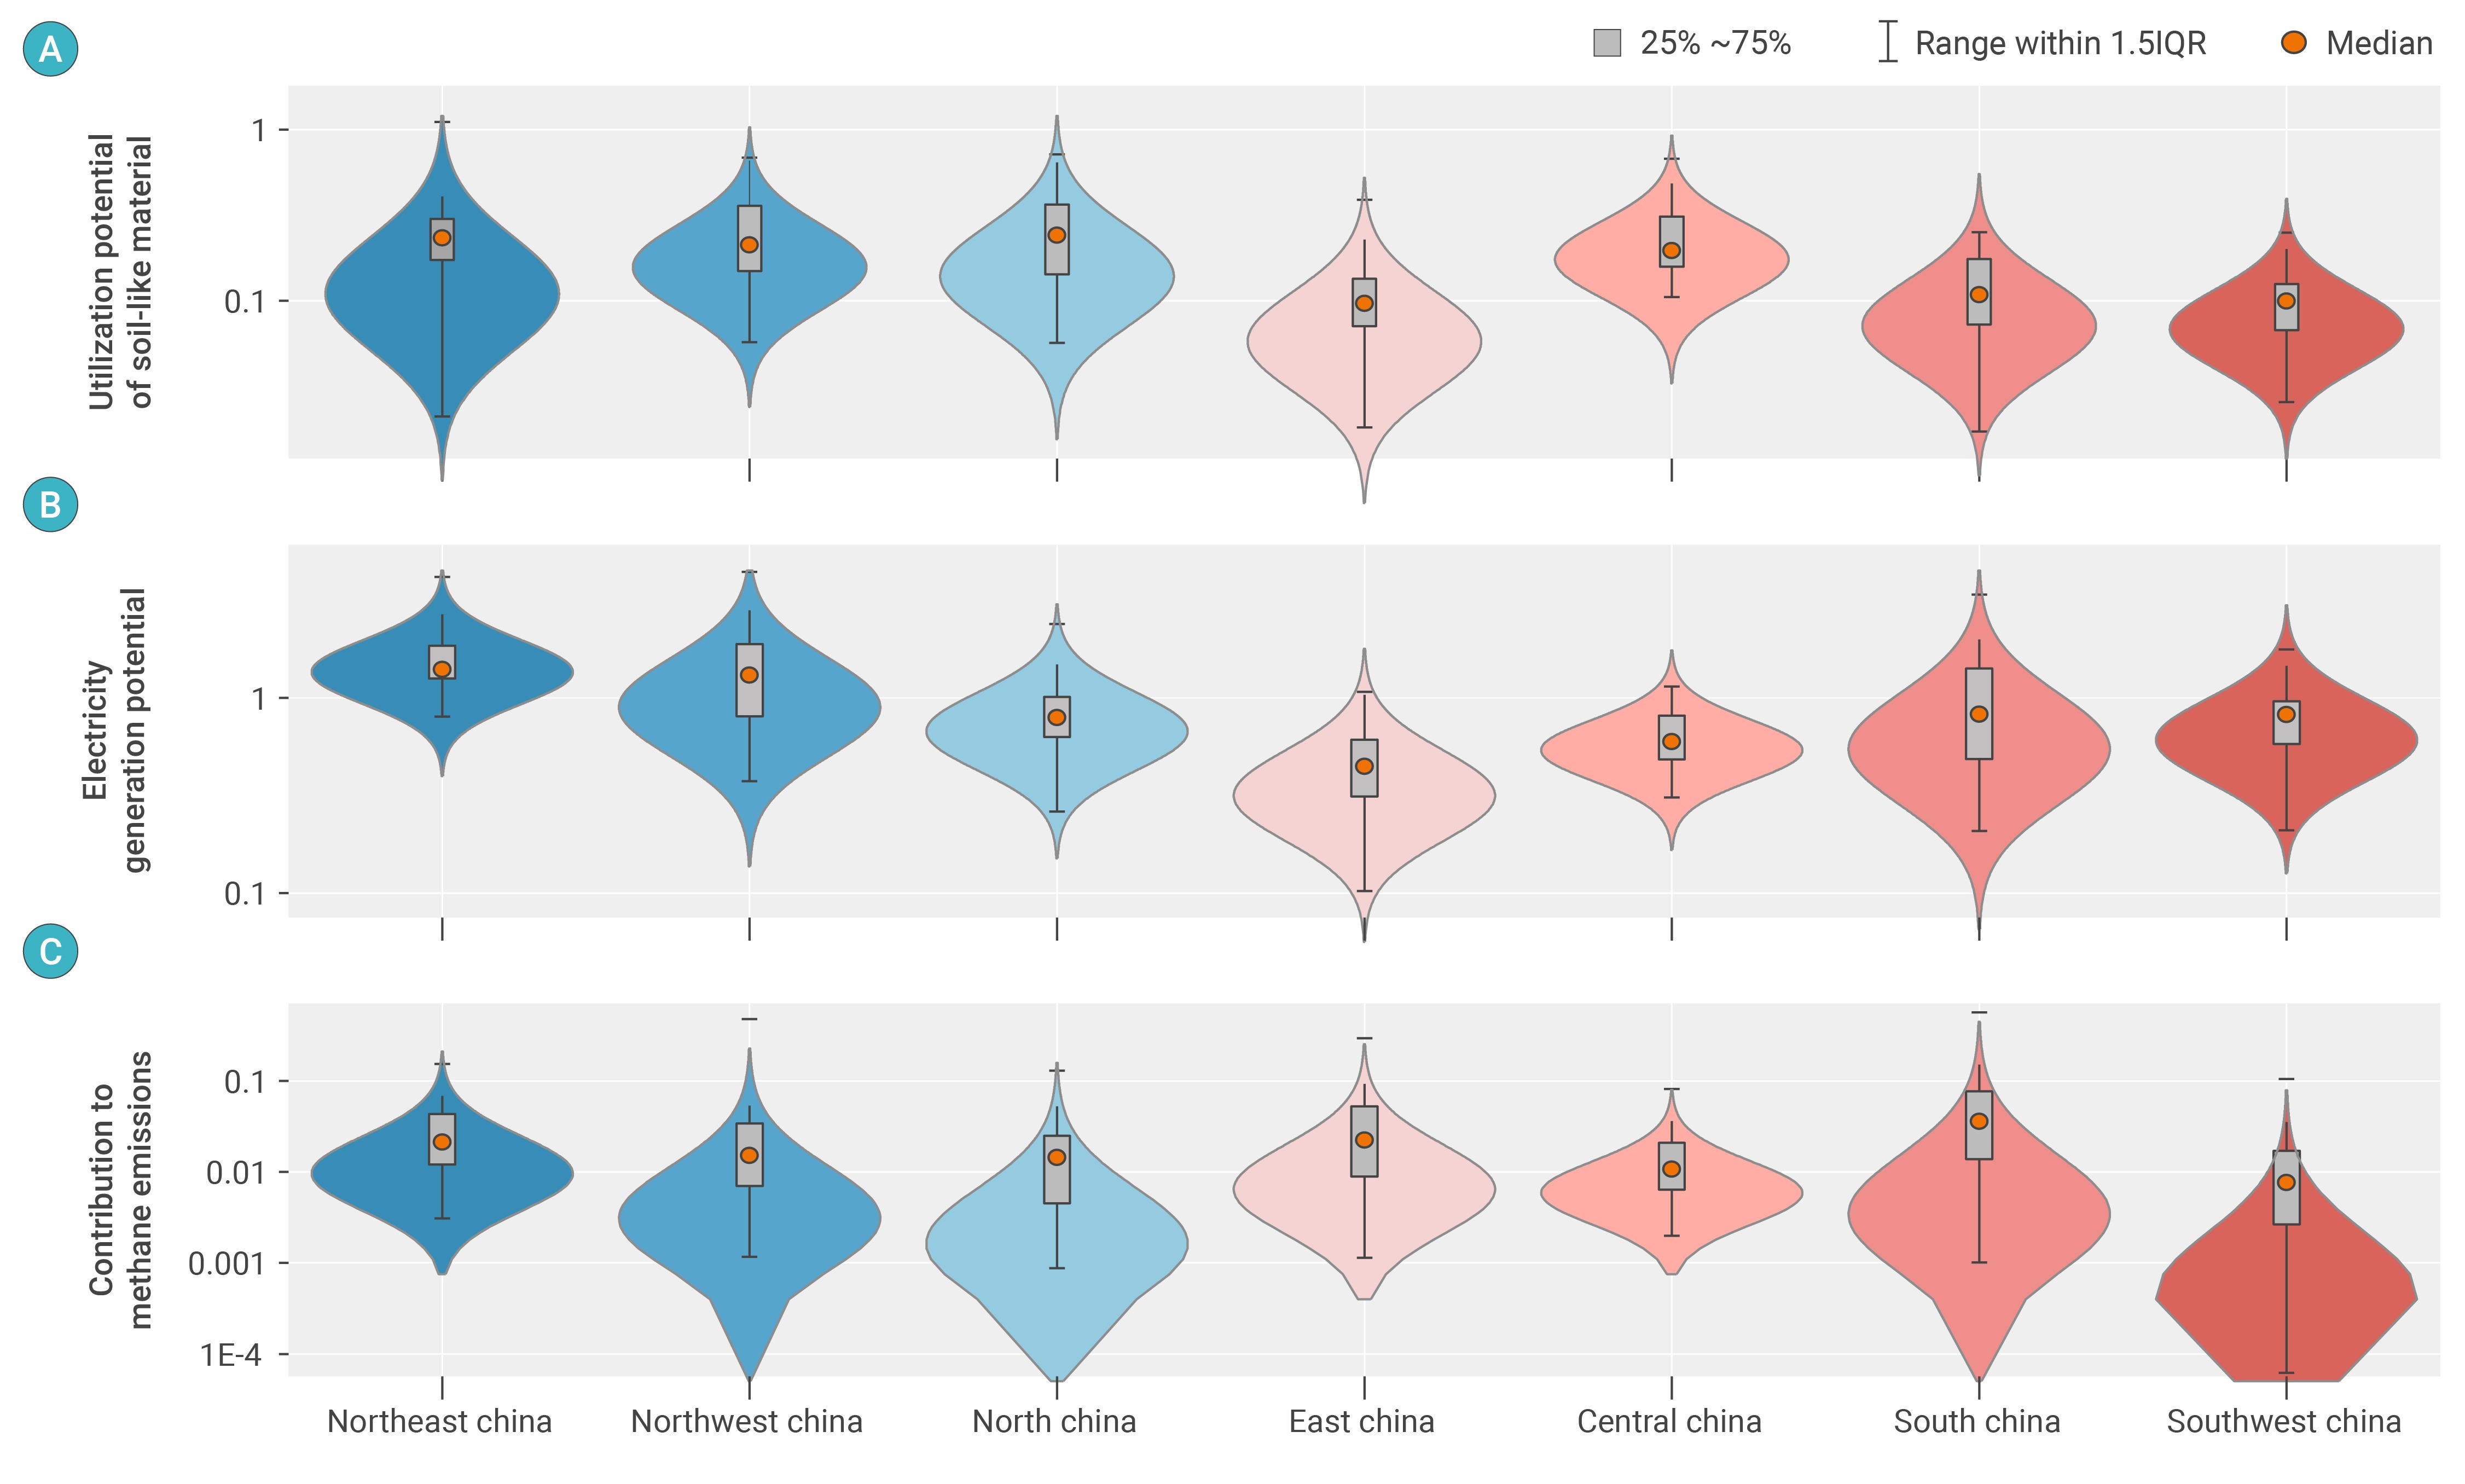Click the "Range within 1.5IQR" legend text

click(2060, 44)
